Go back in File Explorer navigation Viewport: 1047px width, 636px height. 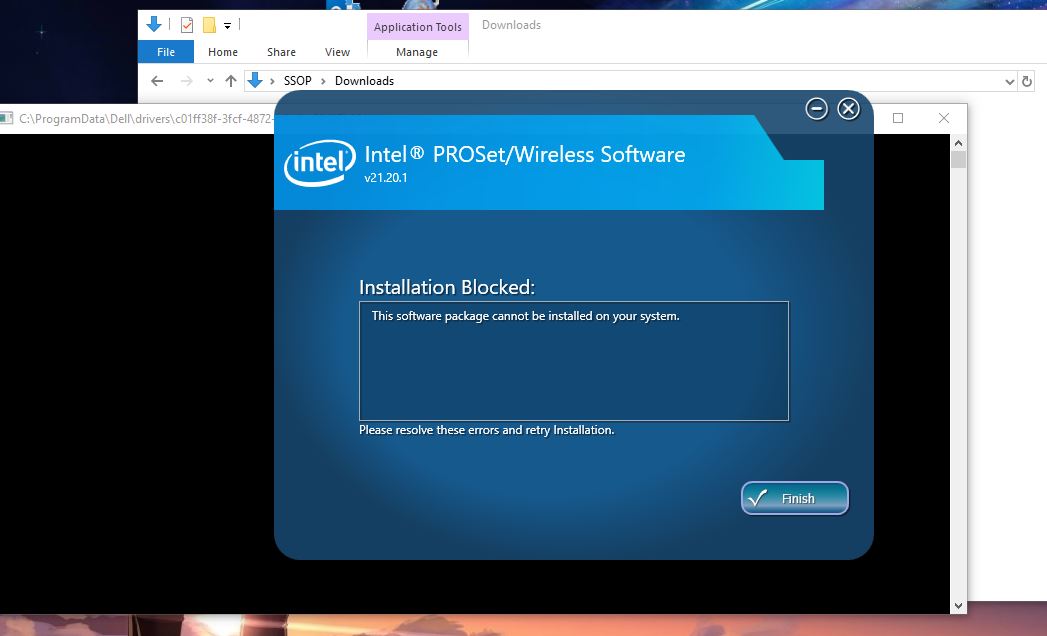tap(157, 81)
